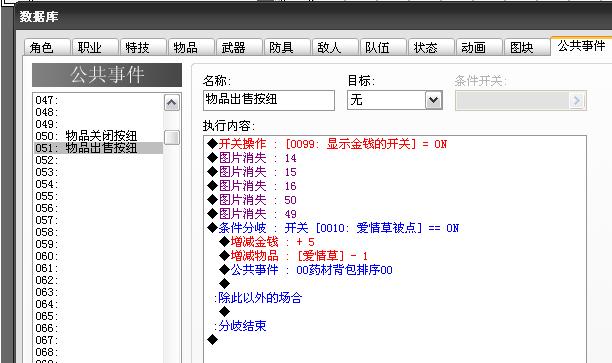Select list entry 067
The image size is (612, 363).
(x=98, y=340)
